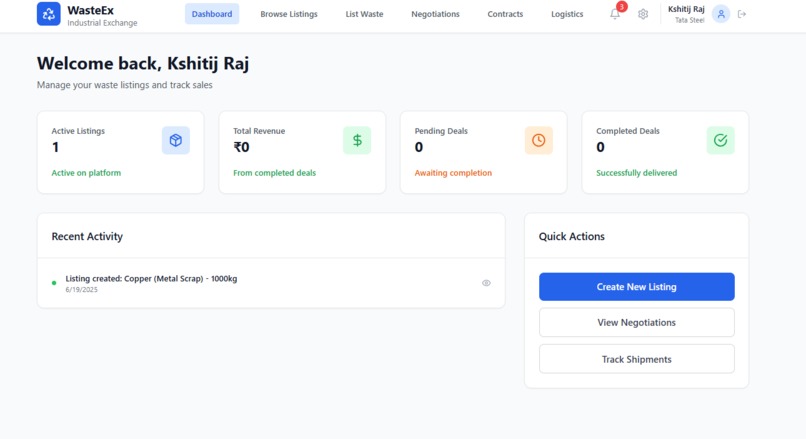Click the Successfully delivered text
806x439 pixels.
point(637,173)
